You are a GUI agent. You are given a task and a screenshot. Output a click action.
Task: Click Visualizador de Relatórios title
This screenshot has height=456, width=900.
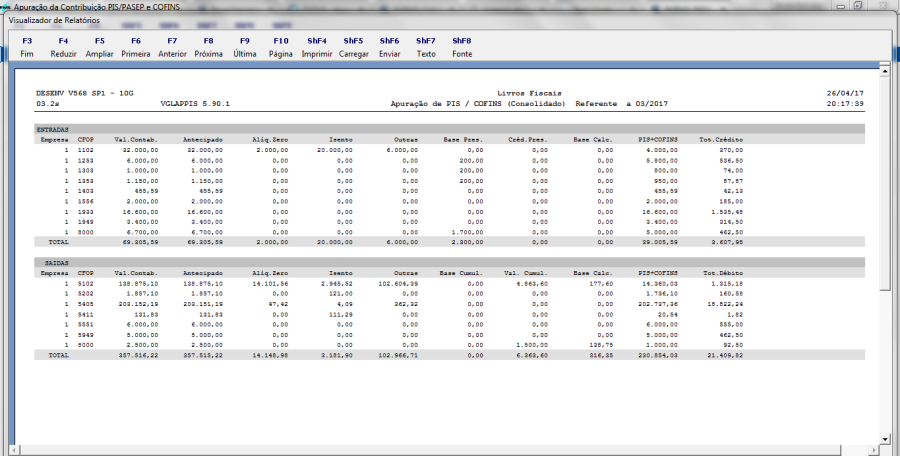pyautogui.click(x=54, y=20)
